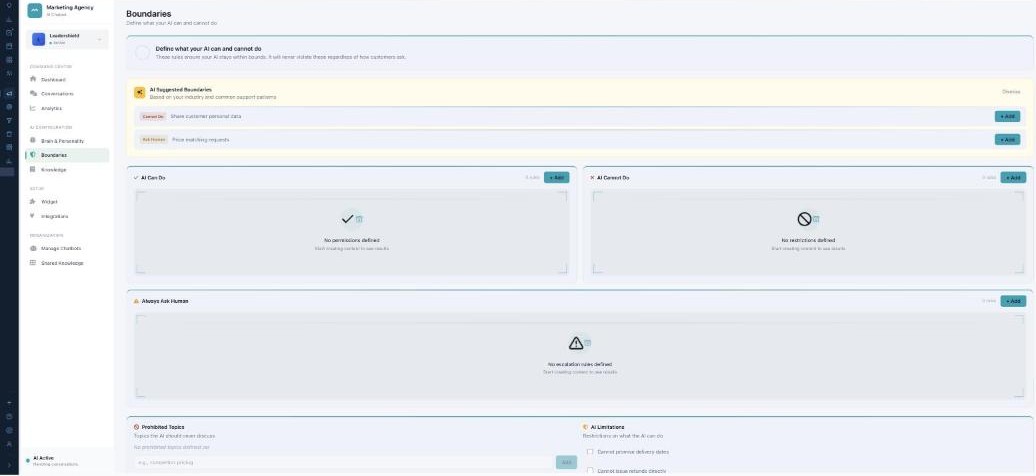Click the Widget puzzle icon
The image size is (1036, 476).
pos(33,202)
